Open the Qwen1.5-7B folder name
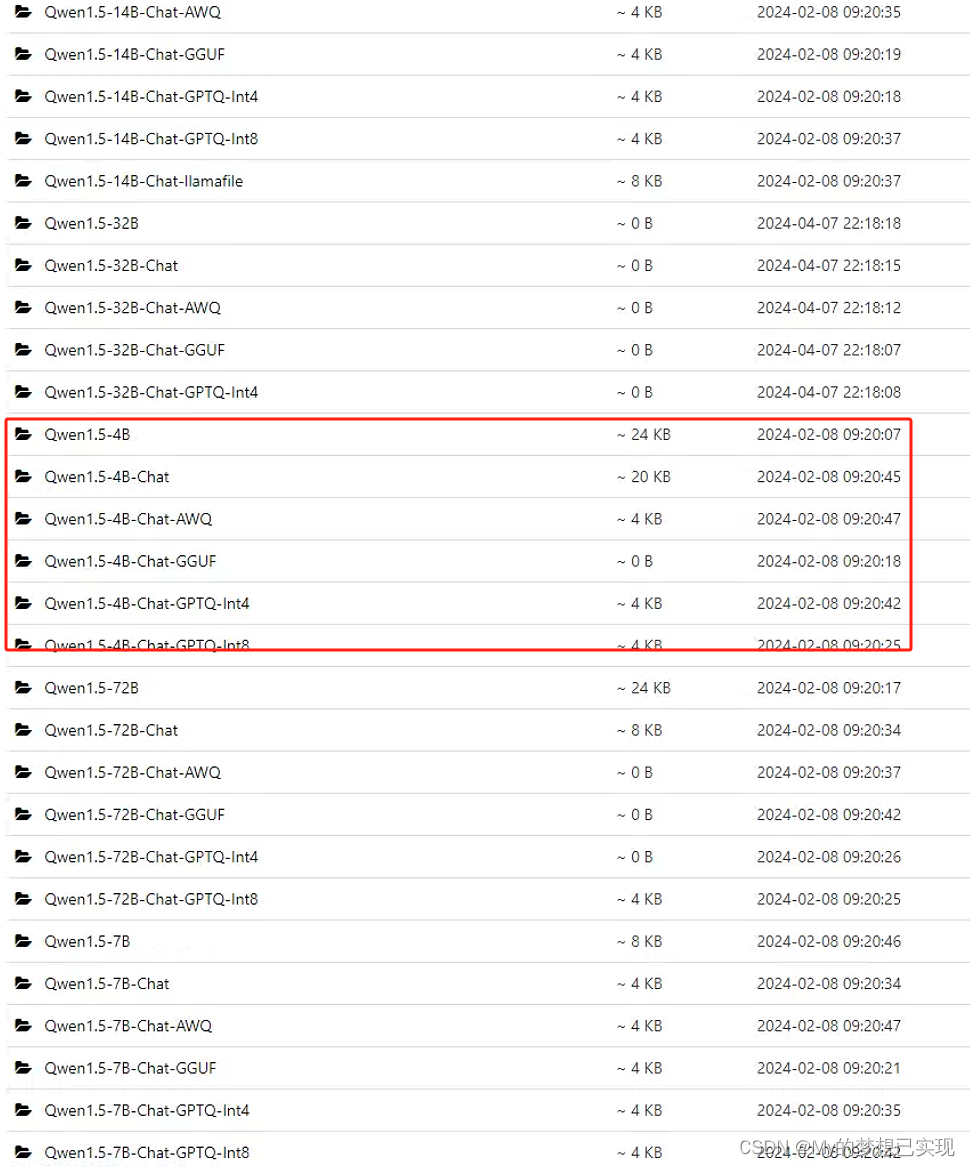This screenshot has width=970, height=1167. point(87,941)
